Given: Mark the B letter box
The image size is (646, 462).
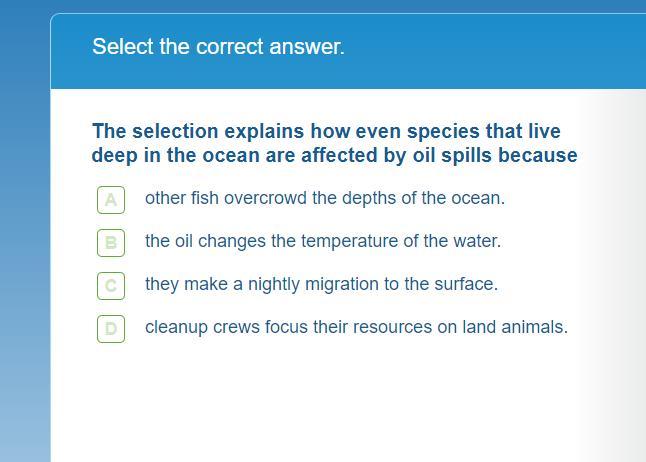Looking at the screenshot, I should 111,243.
